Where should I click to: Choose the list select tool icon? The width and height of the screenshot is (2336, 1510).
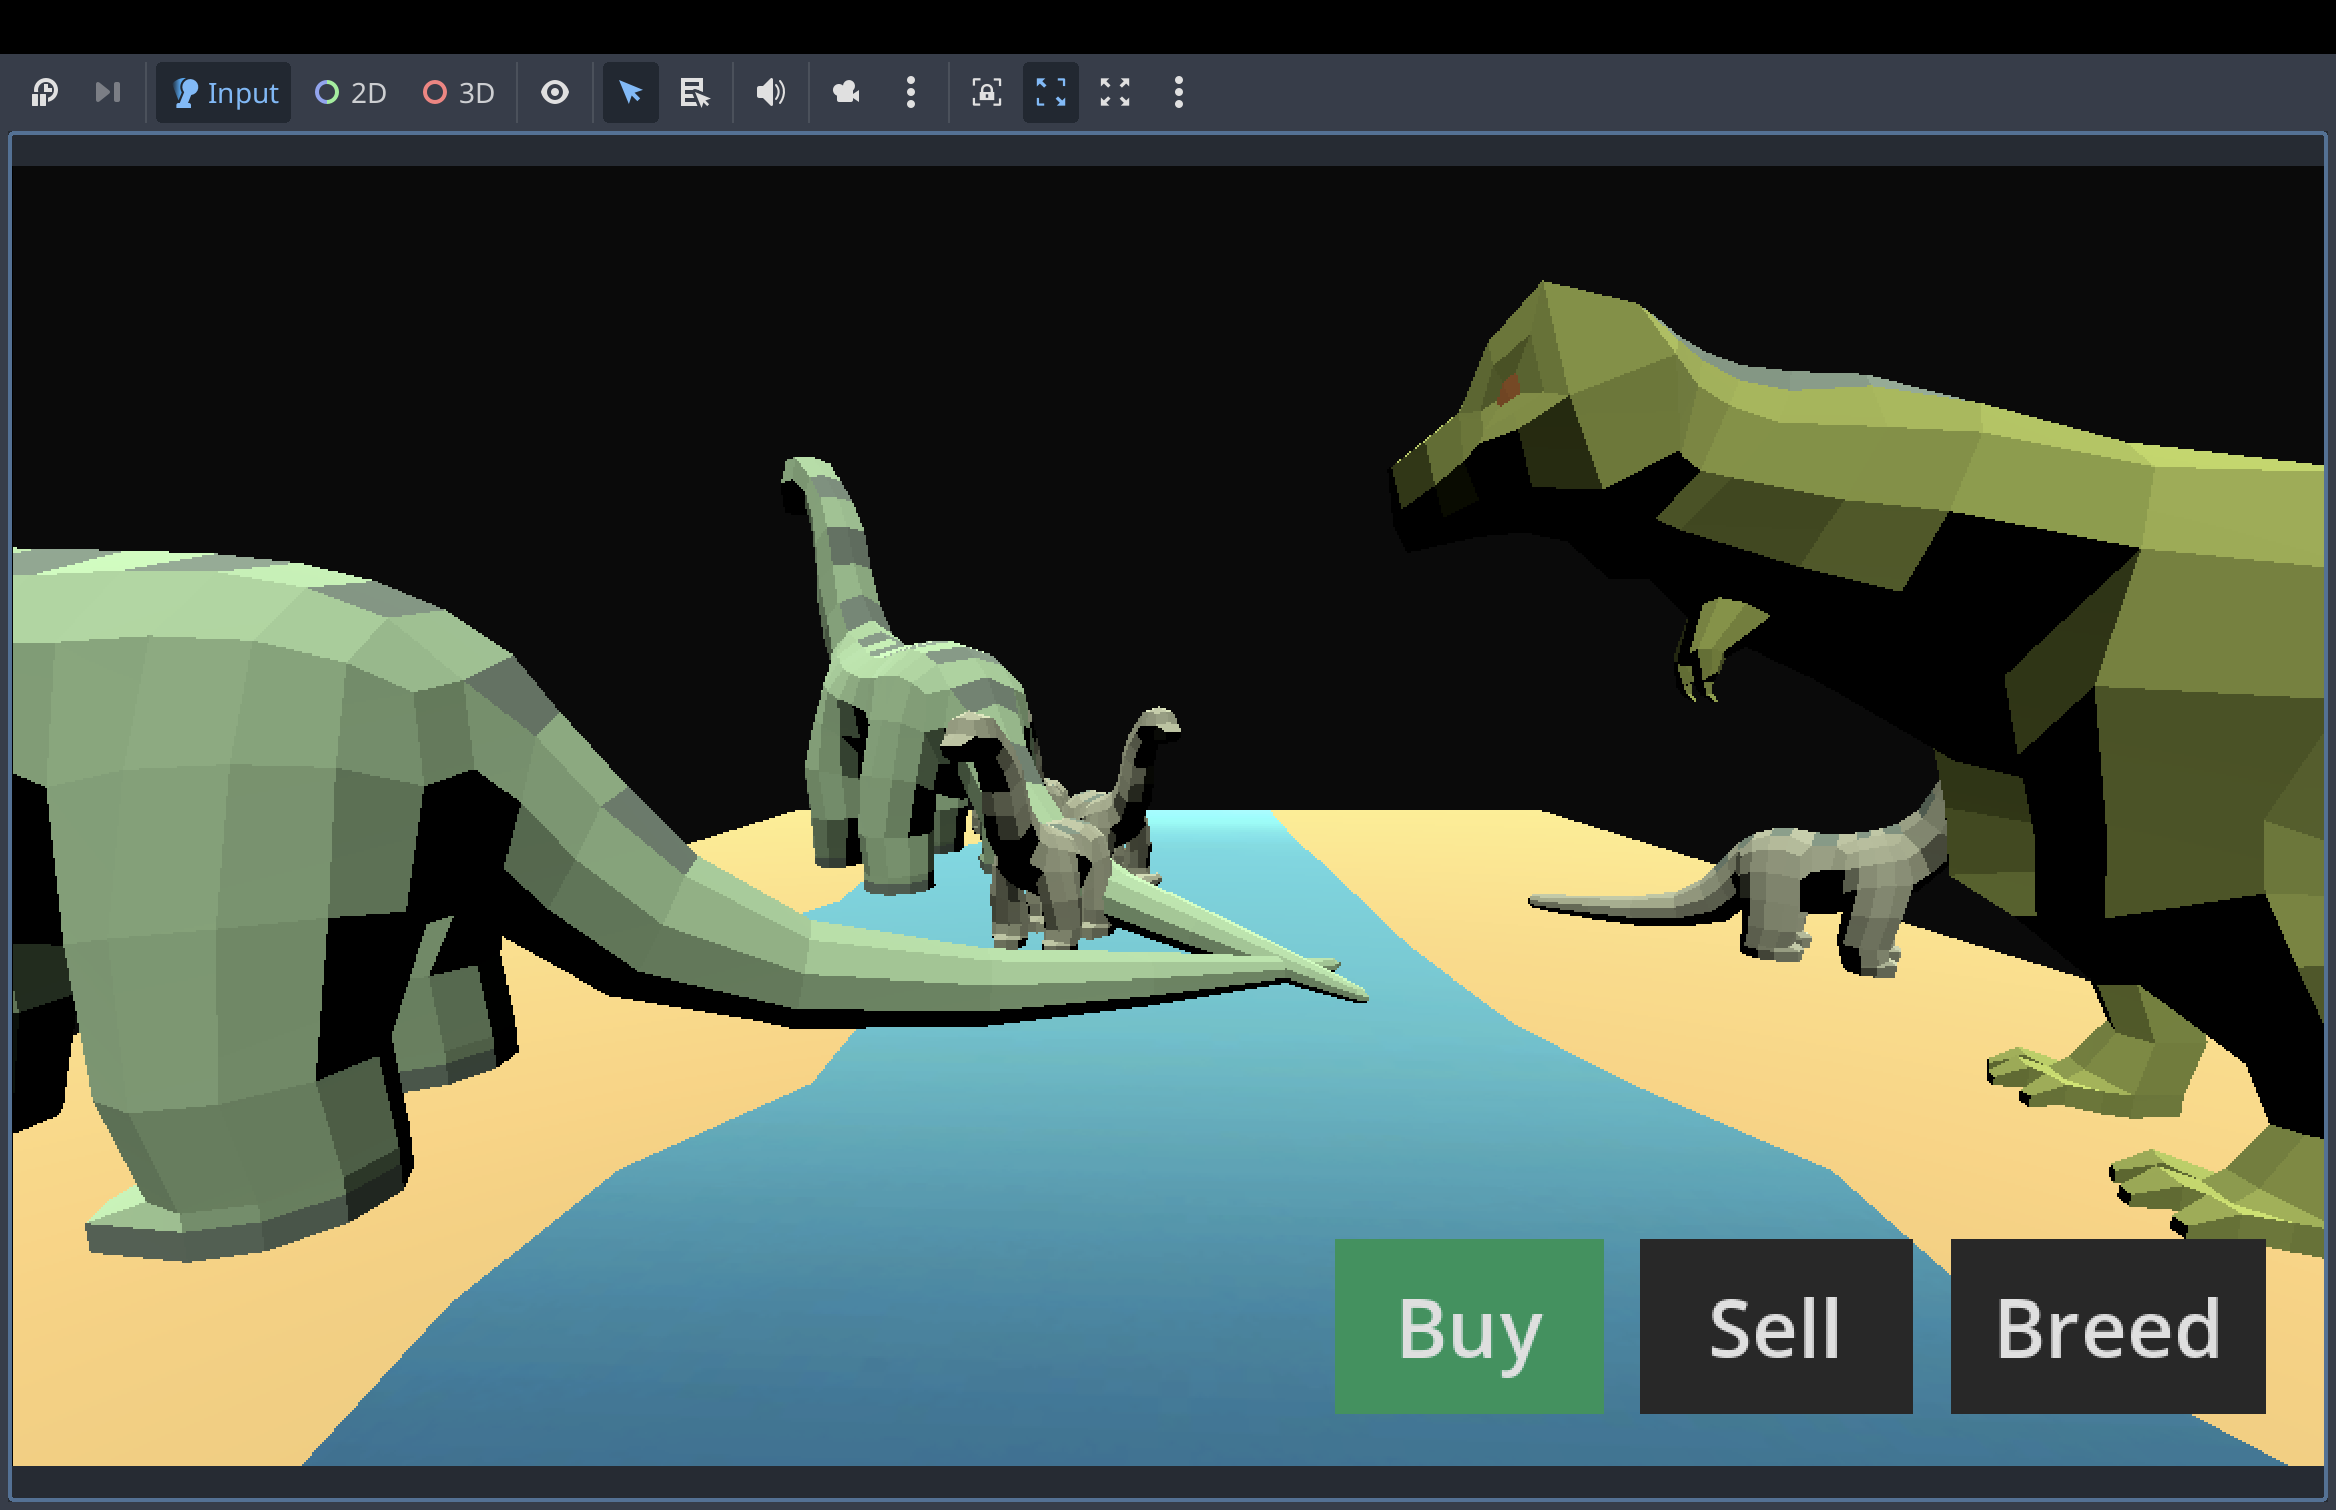click(694, 93)
